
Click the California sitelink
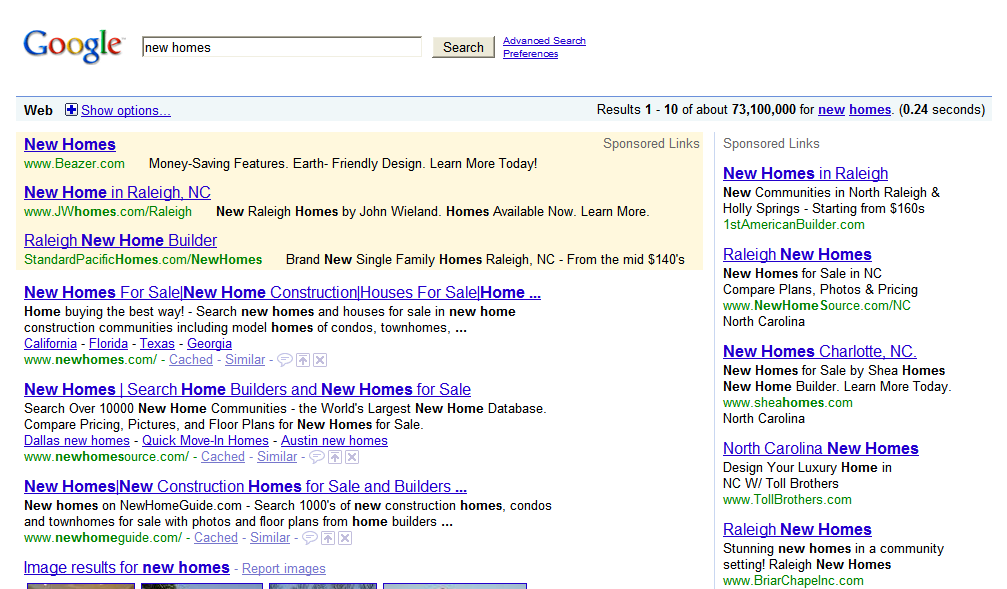pos(51,344)
